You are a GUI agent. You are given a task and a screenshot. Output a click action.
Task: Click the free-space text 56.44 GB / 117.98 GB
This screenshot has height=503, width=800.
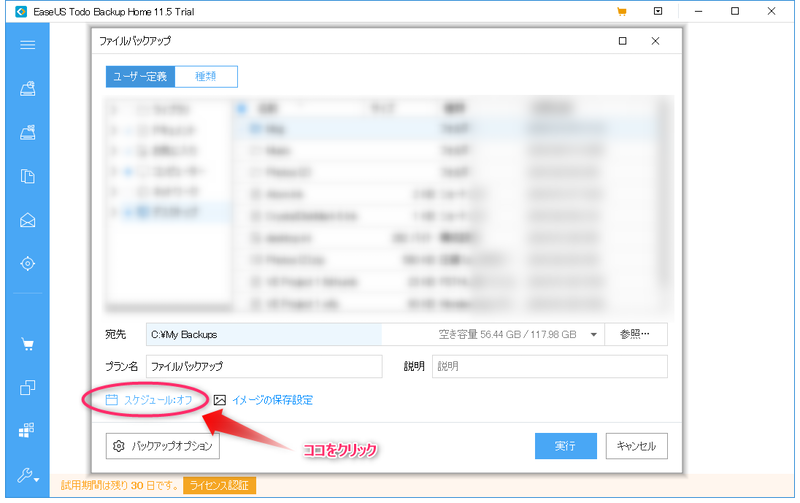528,335
